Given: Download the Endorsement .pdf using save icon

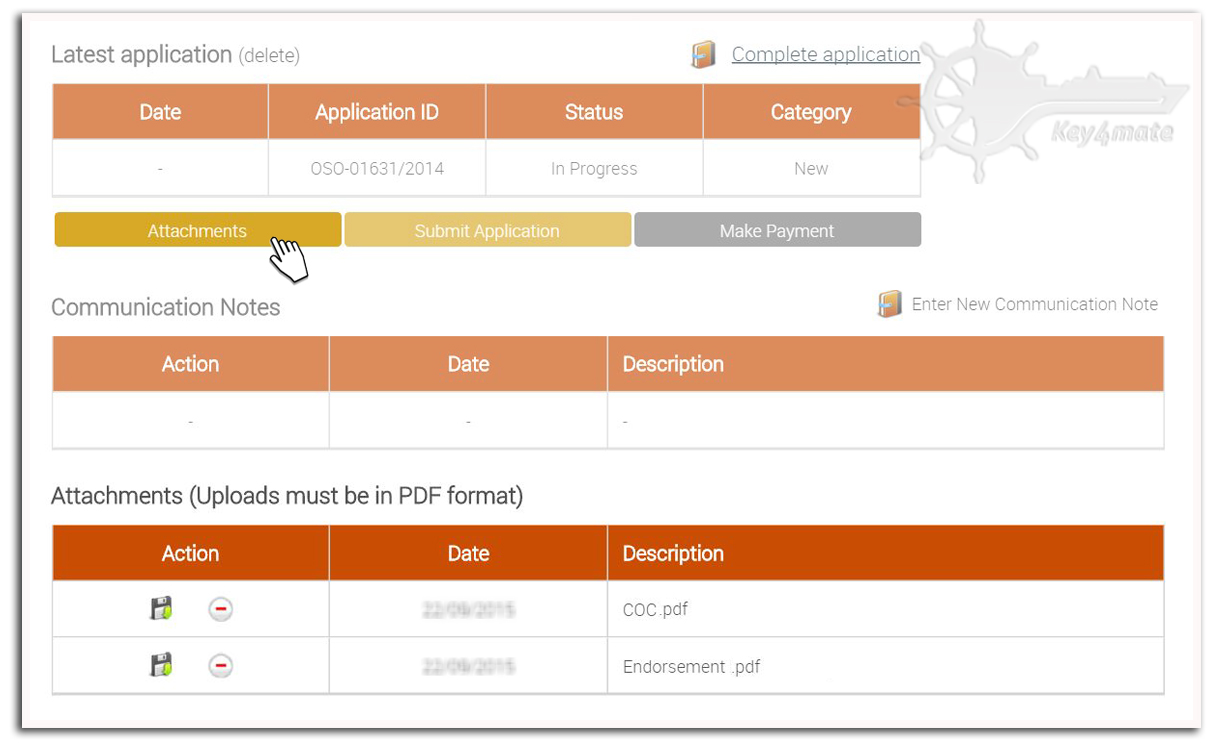Looking at the screenshot, I should pos(161,665).
